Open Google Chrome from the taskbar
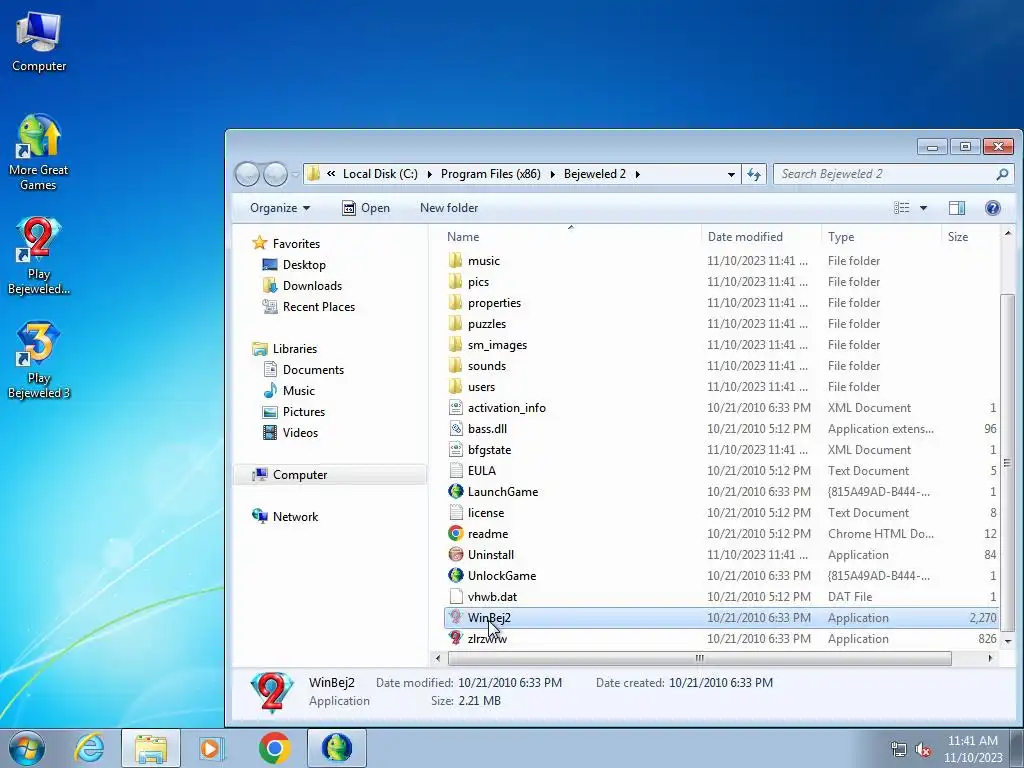The width and height of the screenshot is (1024, 768). pyautogui.click(x=274, y=748)
